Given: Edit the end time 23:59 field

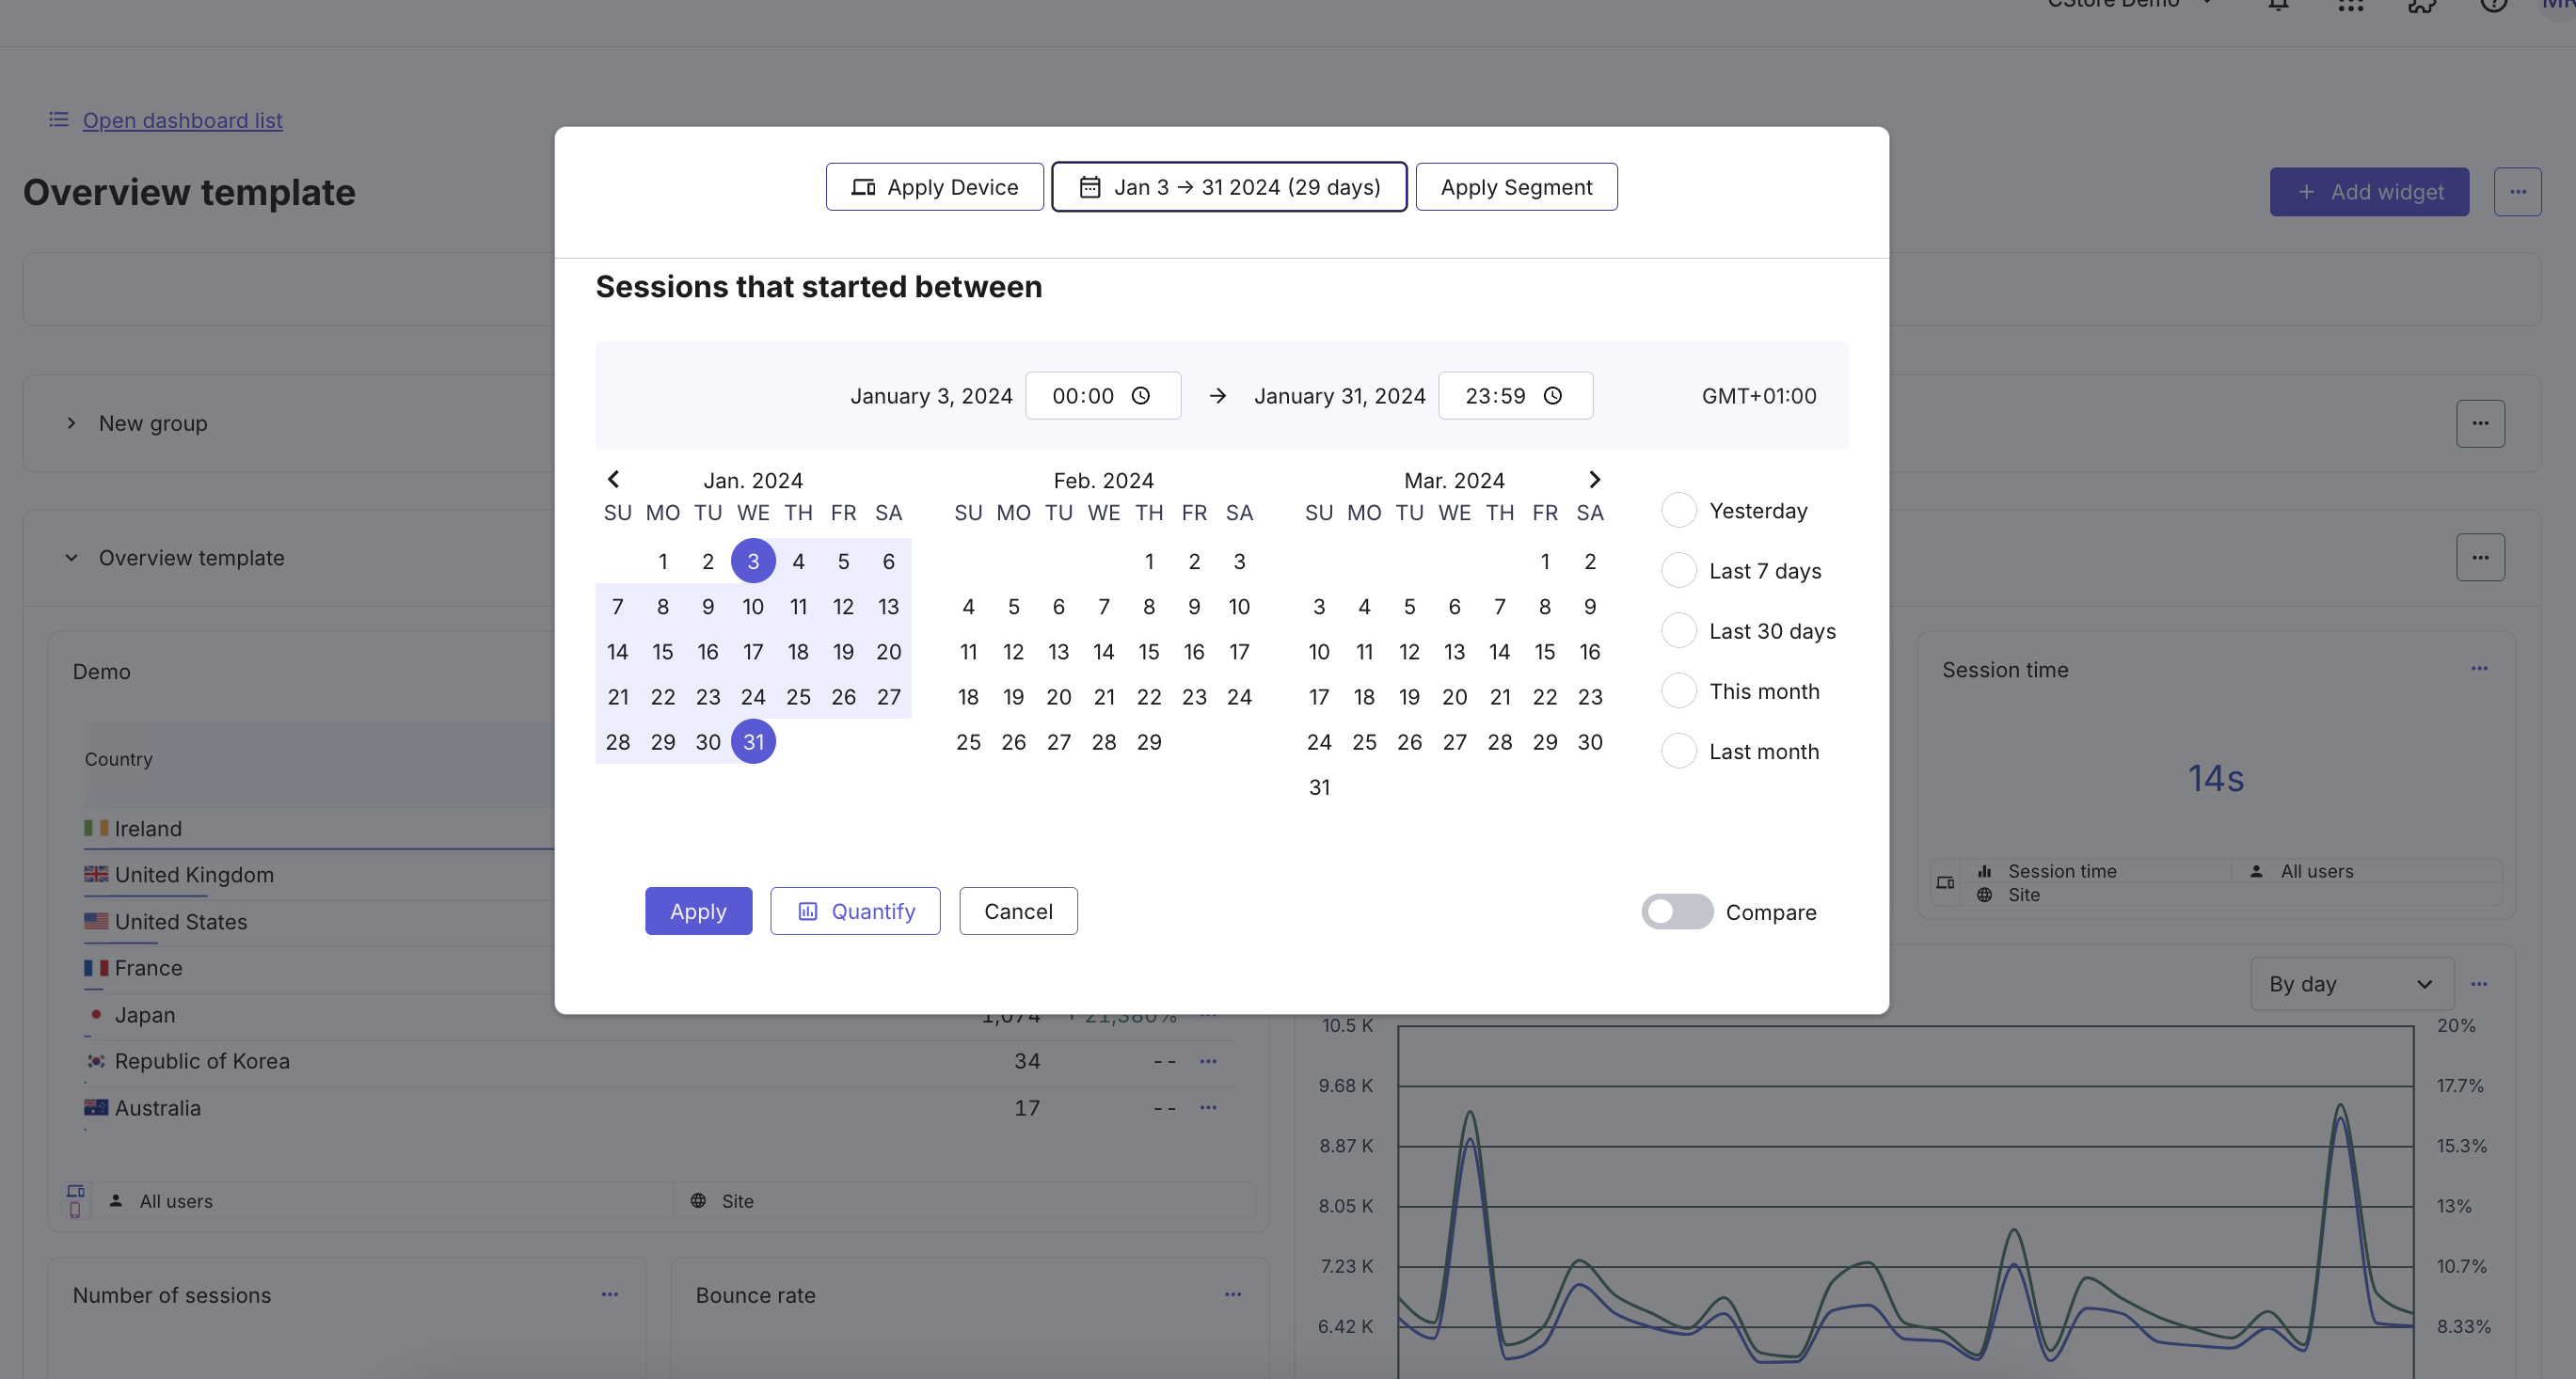Looking at the screenshot, I should click(x=1515, y=396).
